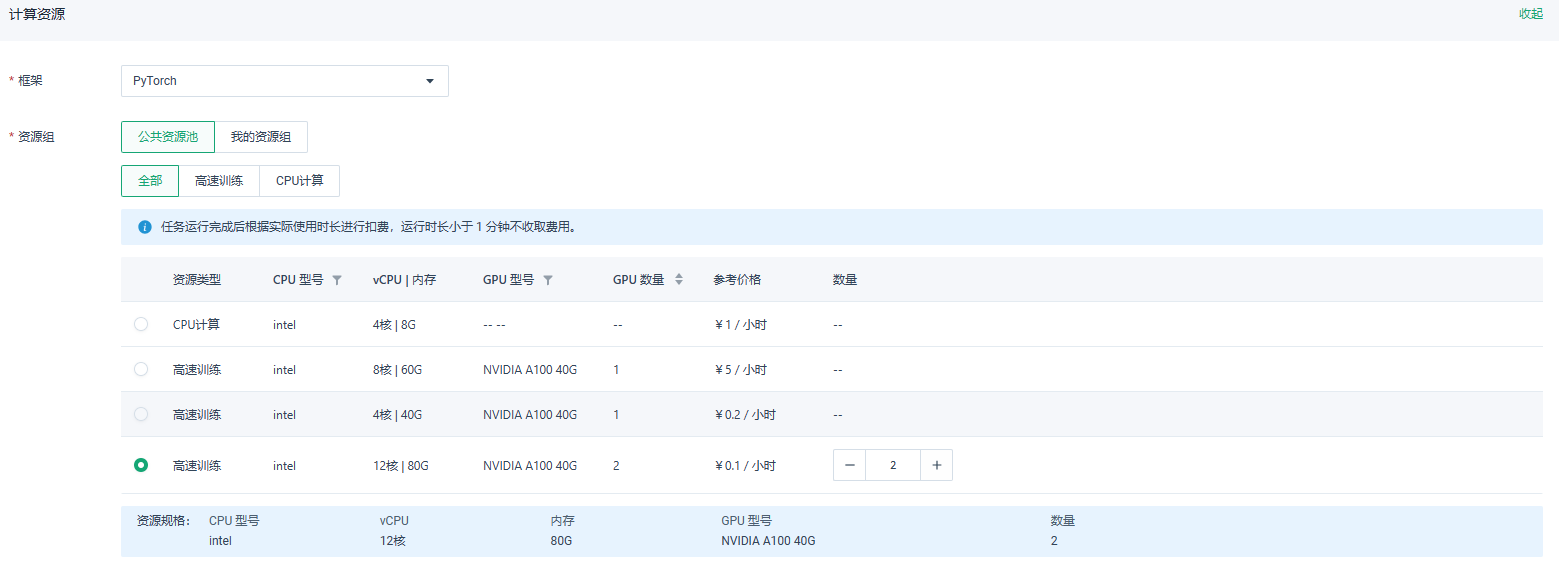Click the quantity input field showing 2
Screen dimensions: 1559x573
pyautogui.click(x=893, y=465)
